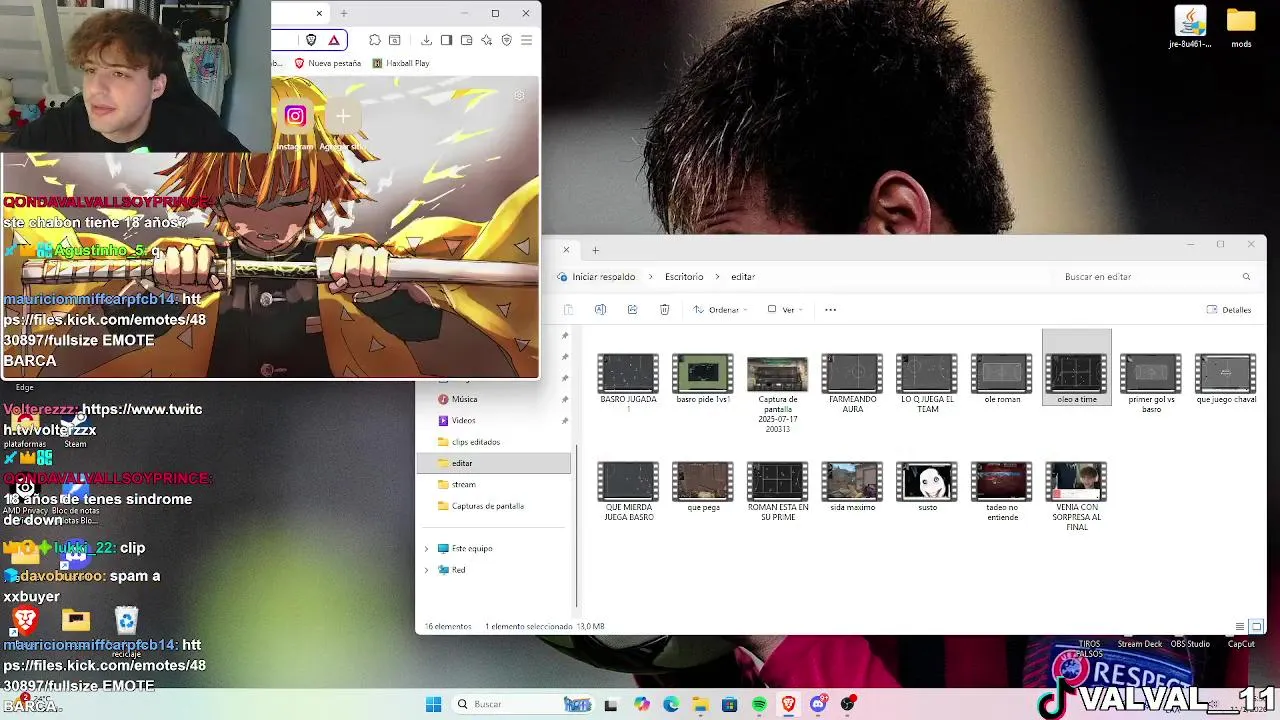Select primer gol vs basro video
This screenshot has width=1280, height=720.
tap(1151, 382)
